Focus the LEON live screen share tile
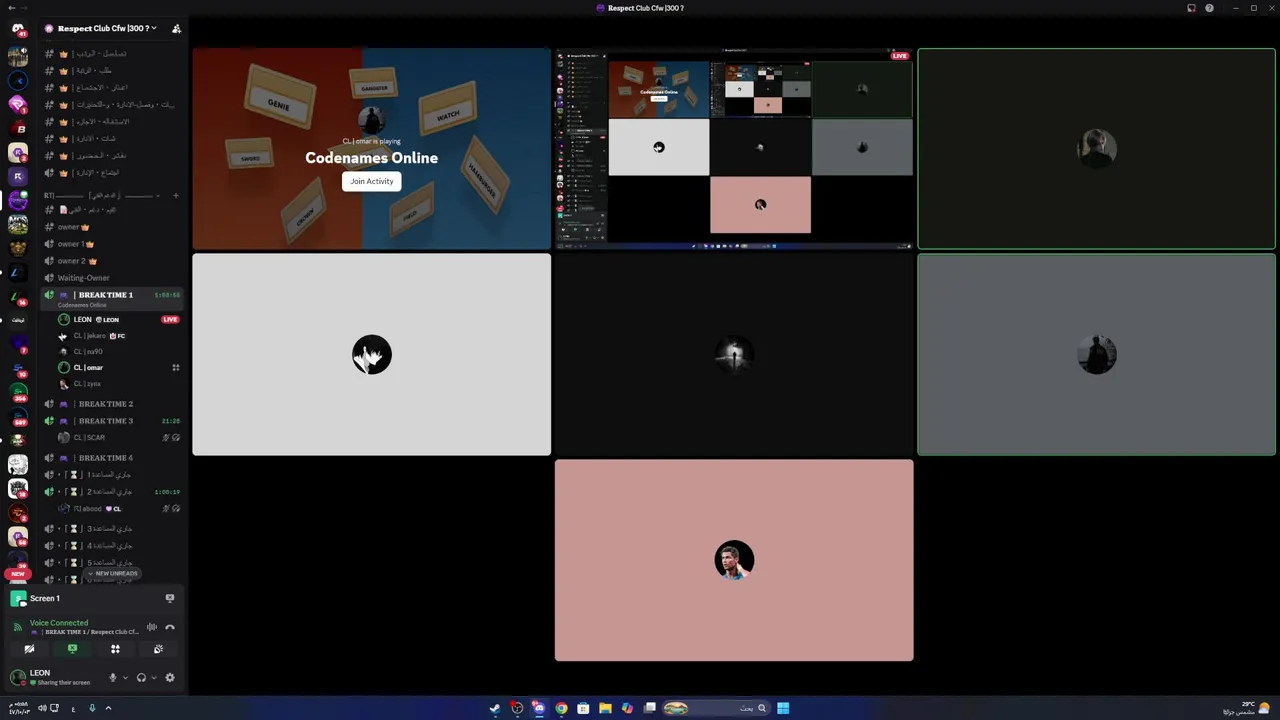Screen dimensions: 1280x720 734,148
